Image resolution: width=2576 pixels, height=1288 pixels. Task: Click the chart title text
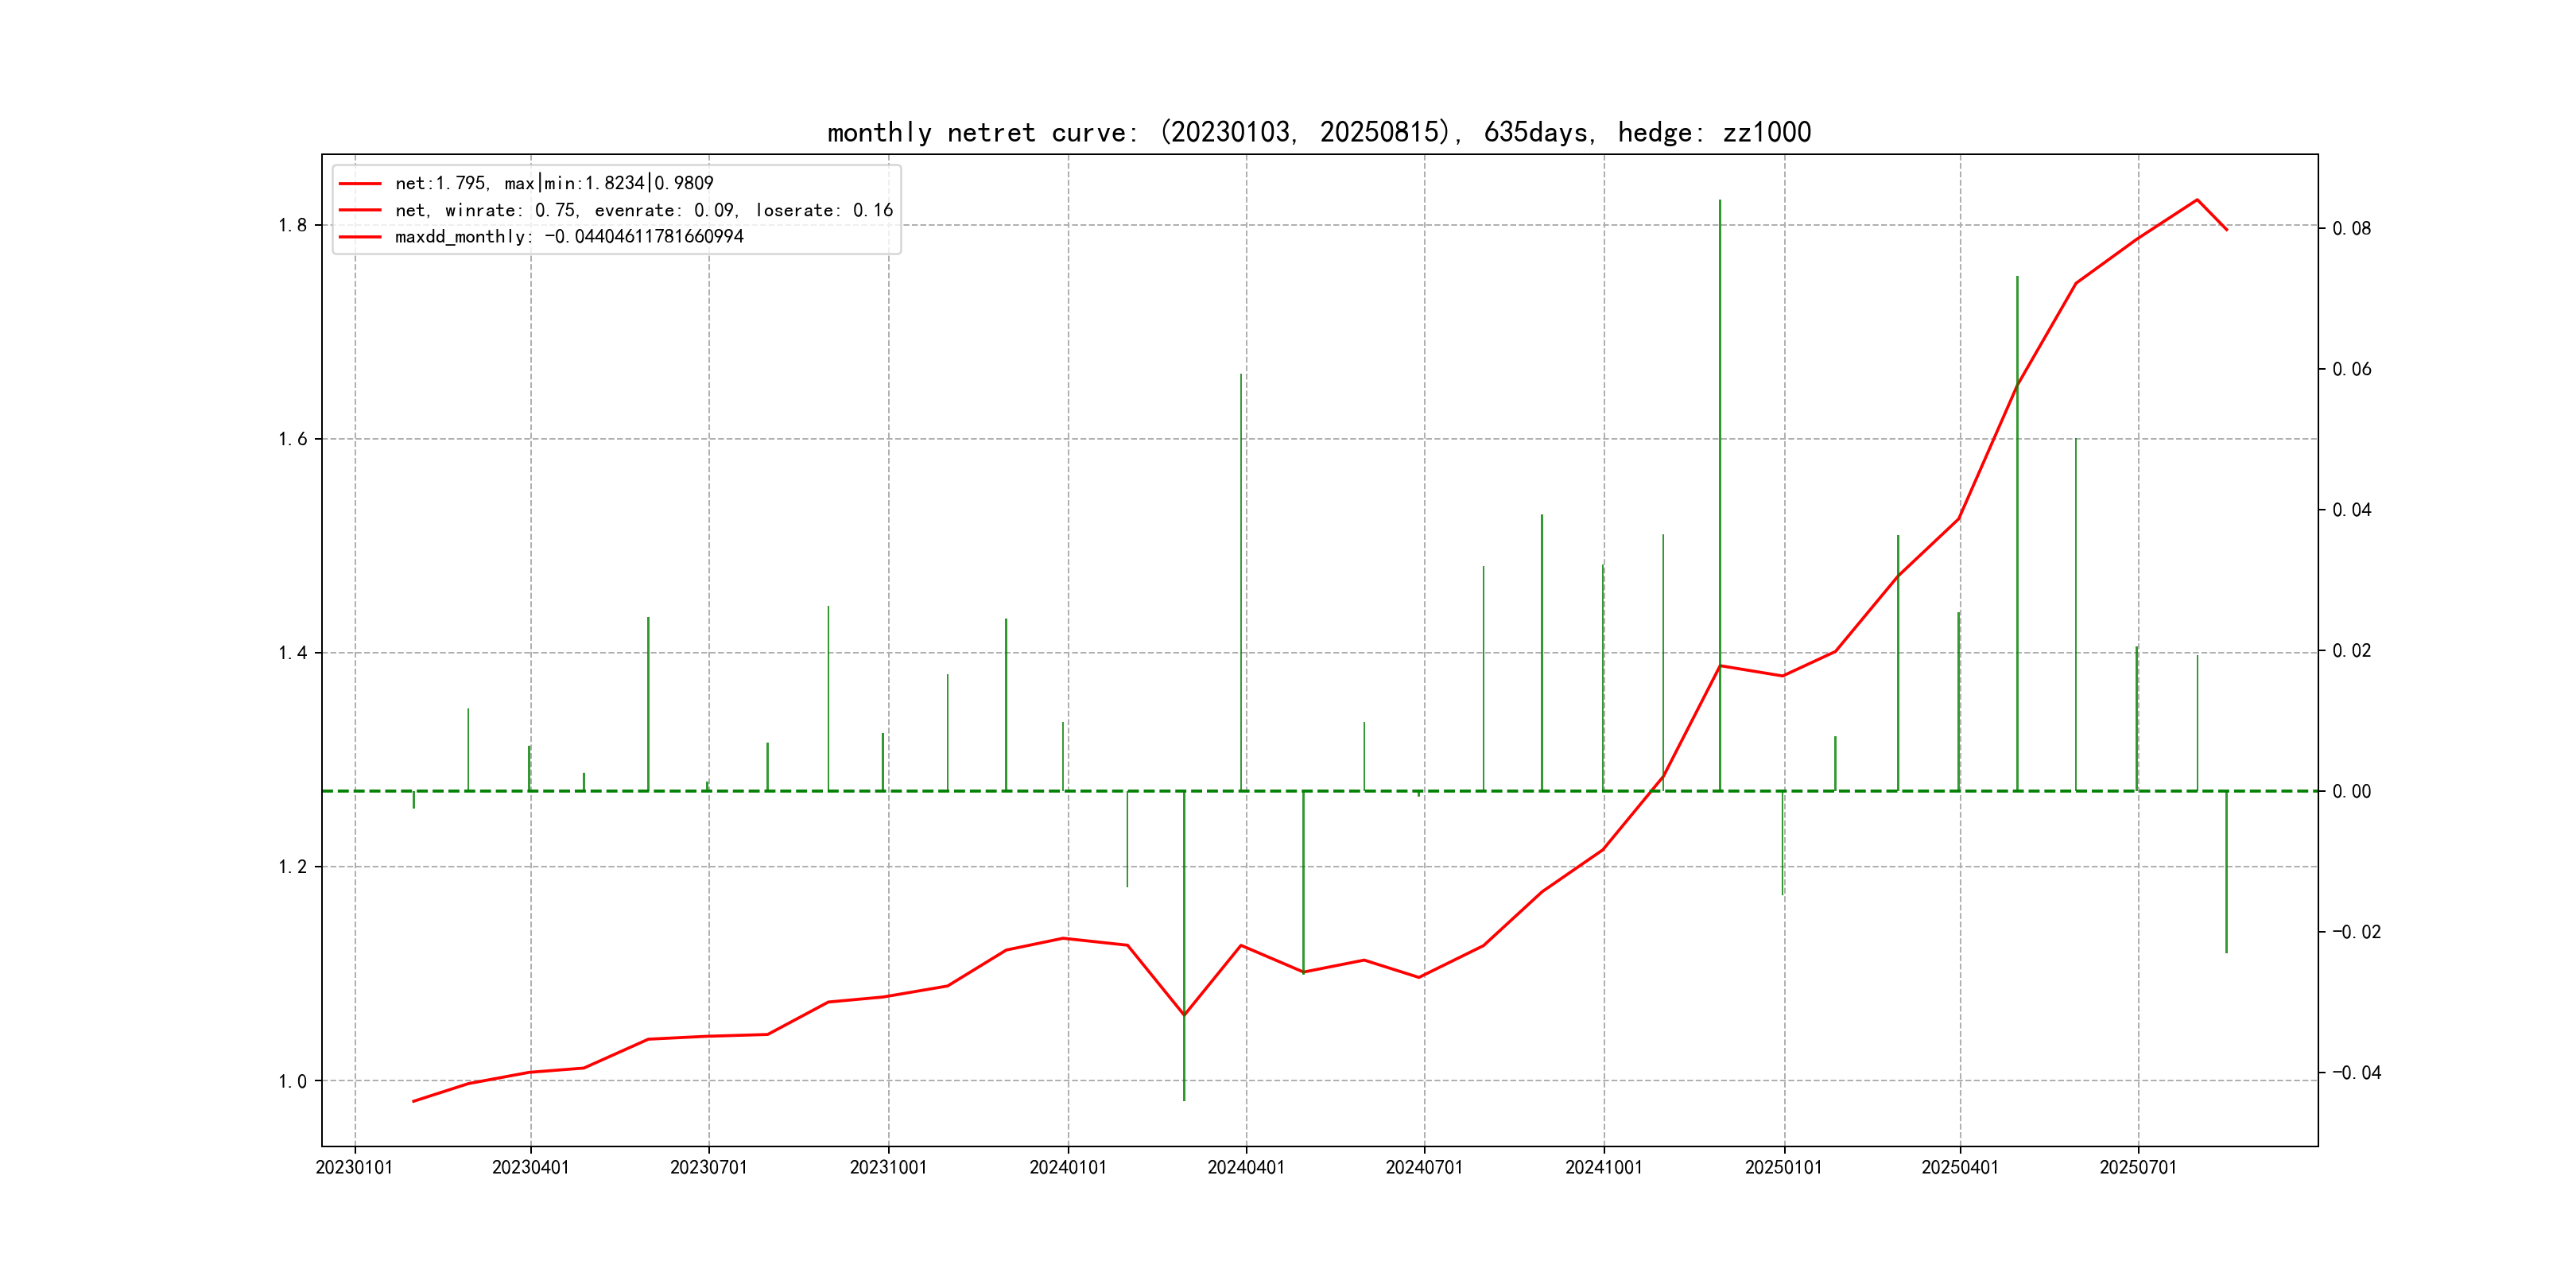pyautogui.click(x=1319, y=132)
